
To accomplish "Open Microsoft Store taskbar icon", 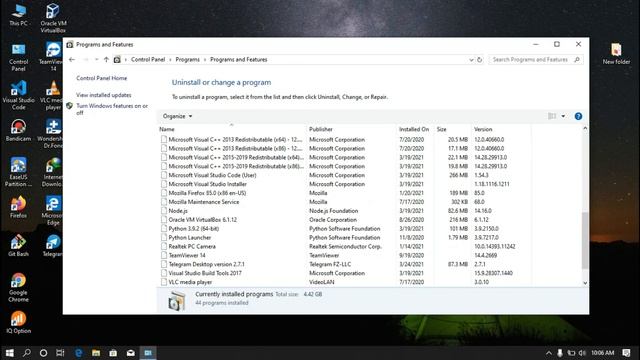I will [113, 353].
